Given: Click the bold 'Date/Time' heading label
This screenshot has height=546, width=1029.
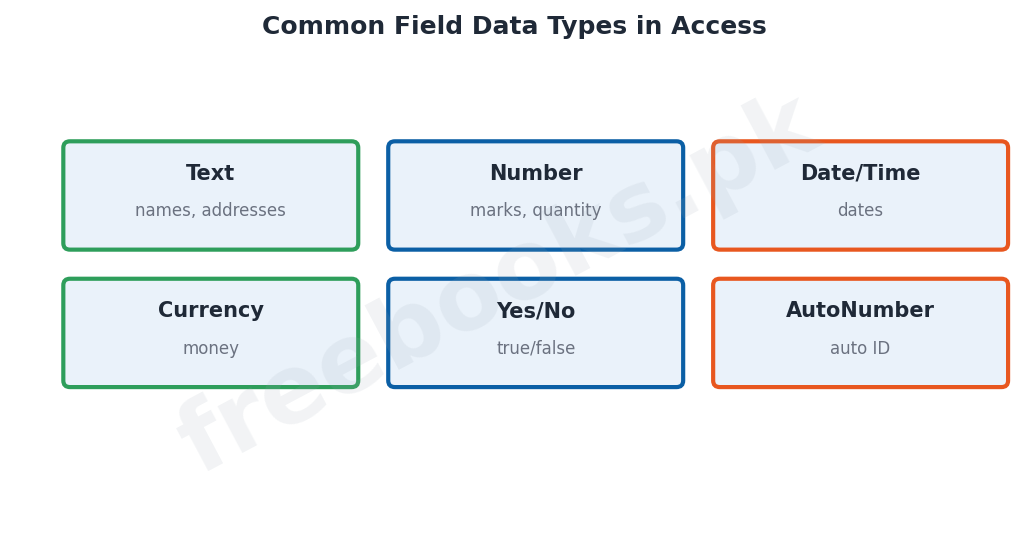Looking at the screenshot, I should [860, 173].
